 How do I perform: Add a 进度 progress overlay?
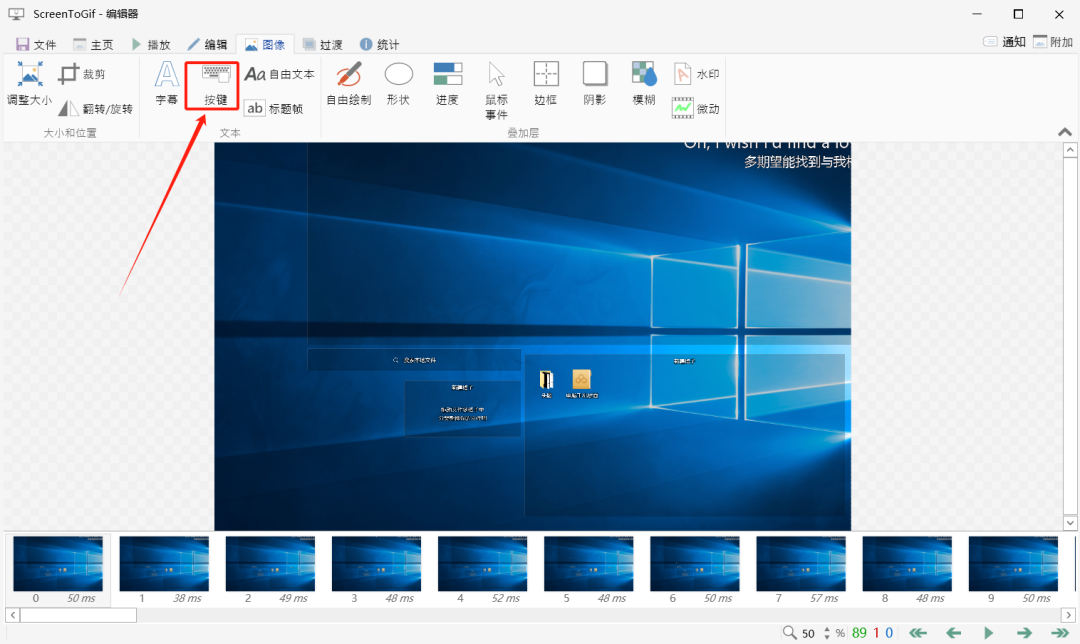point(448,84)
